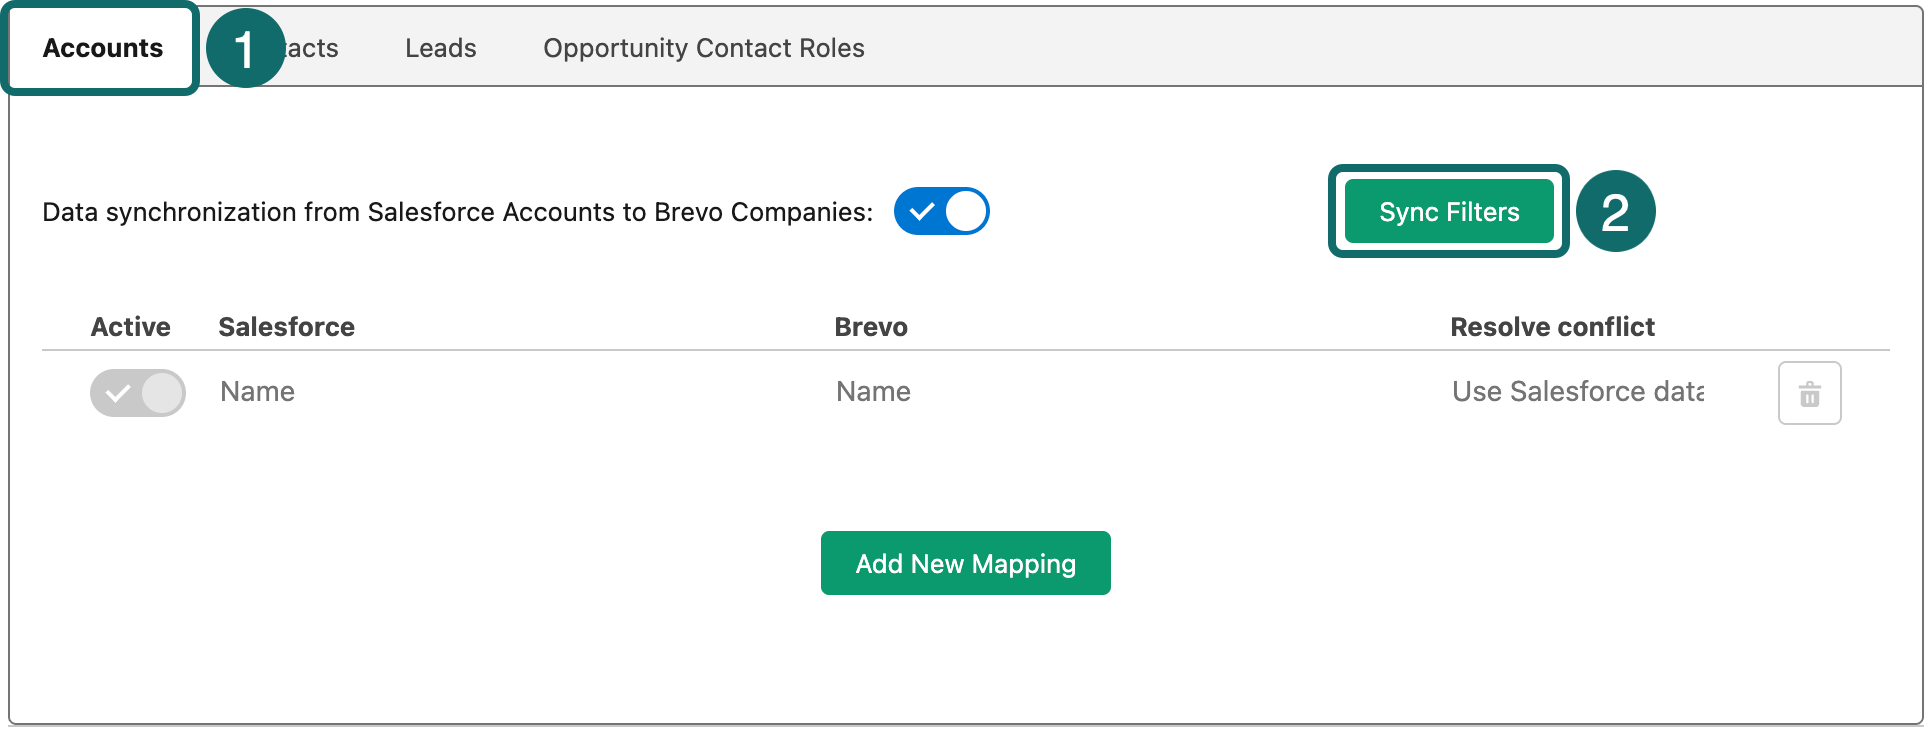Delete the Name mapping with trash icon
Screen dimensions: 1932x732
[1809, 393]
